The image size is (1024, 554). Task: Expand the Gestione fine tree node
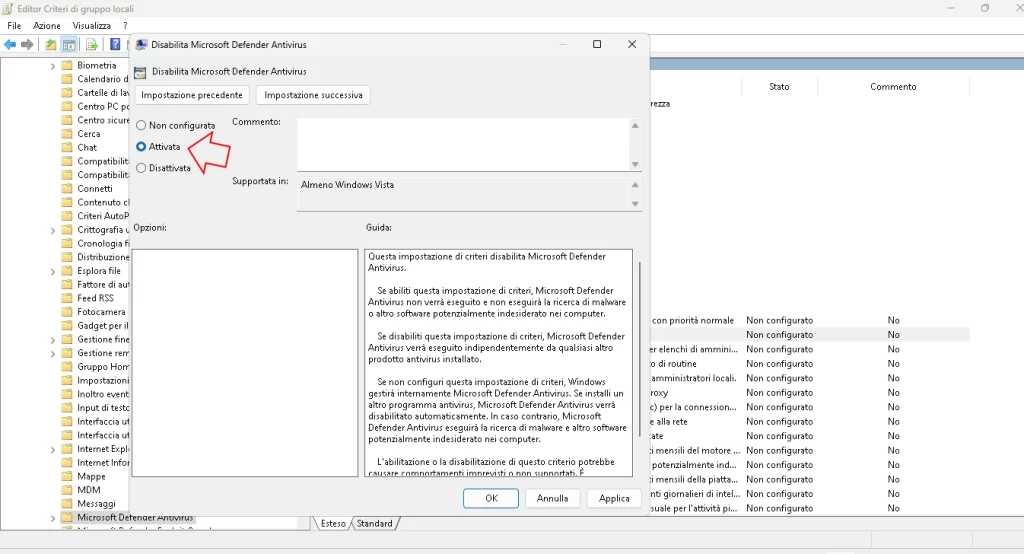pyautogui.click(x=53, y=340)
